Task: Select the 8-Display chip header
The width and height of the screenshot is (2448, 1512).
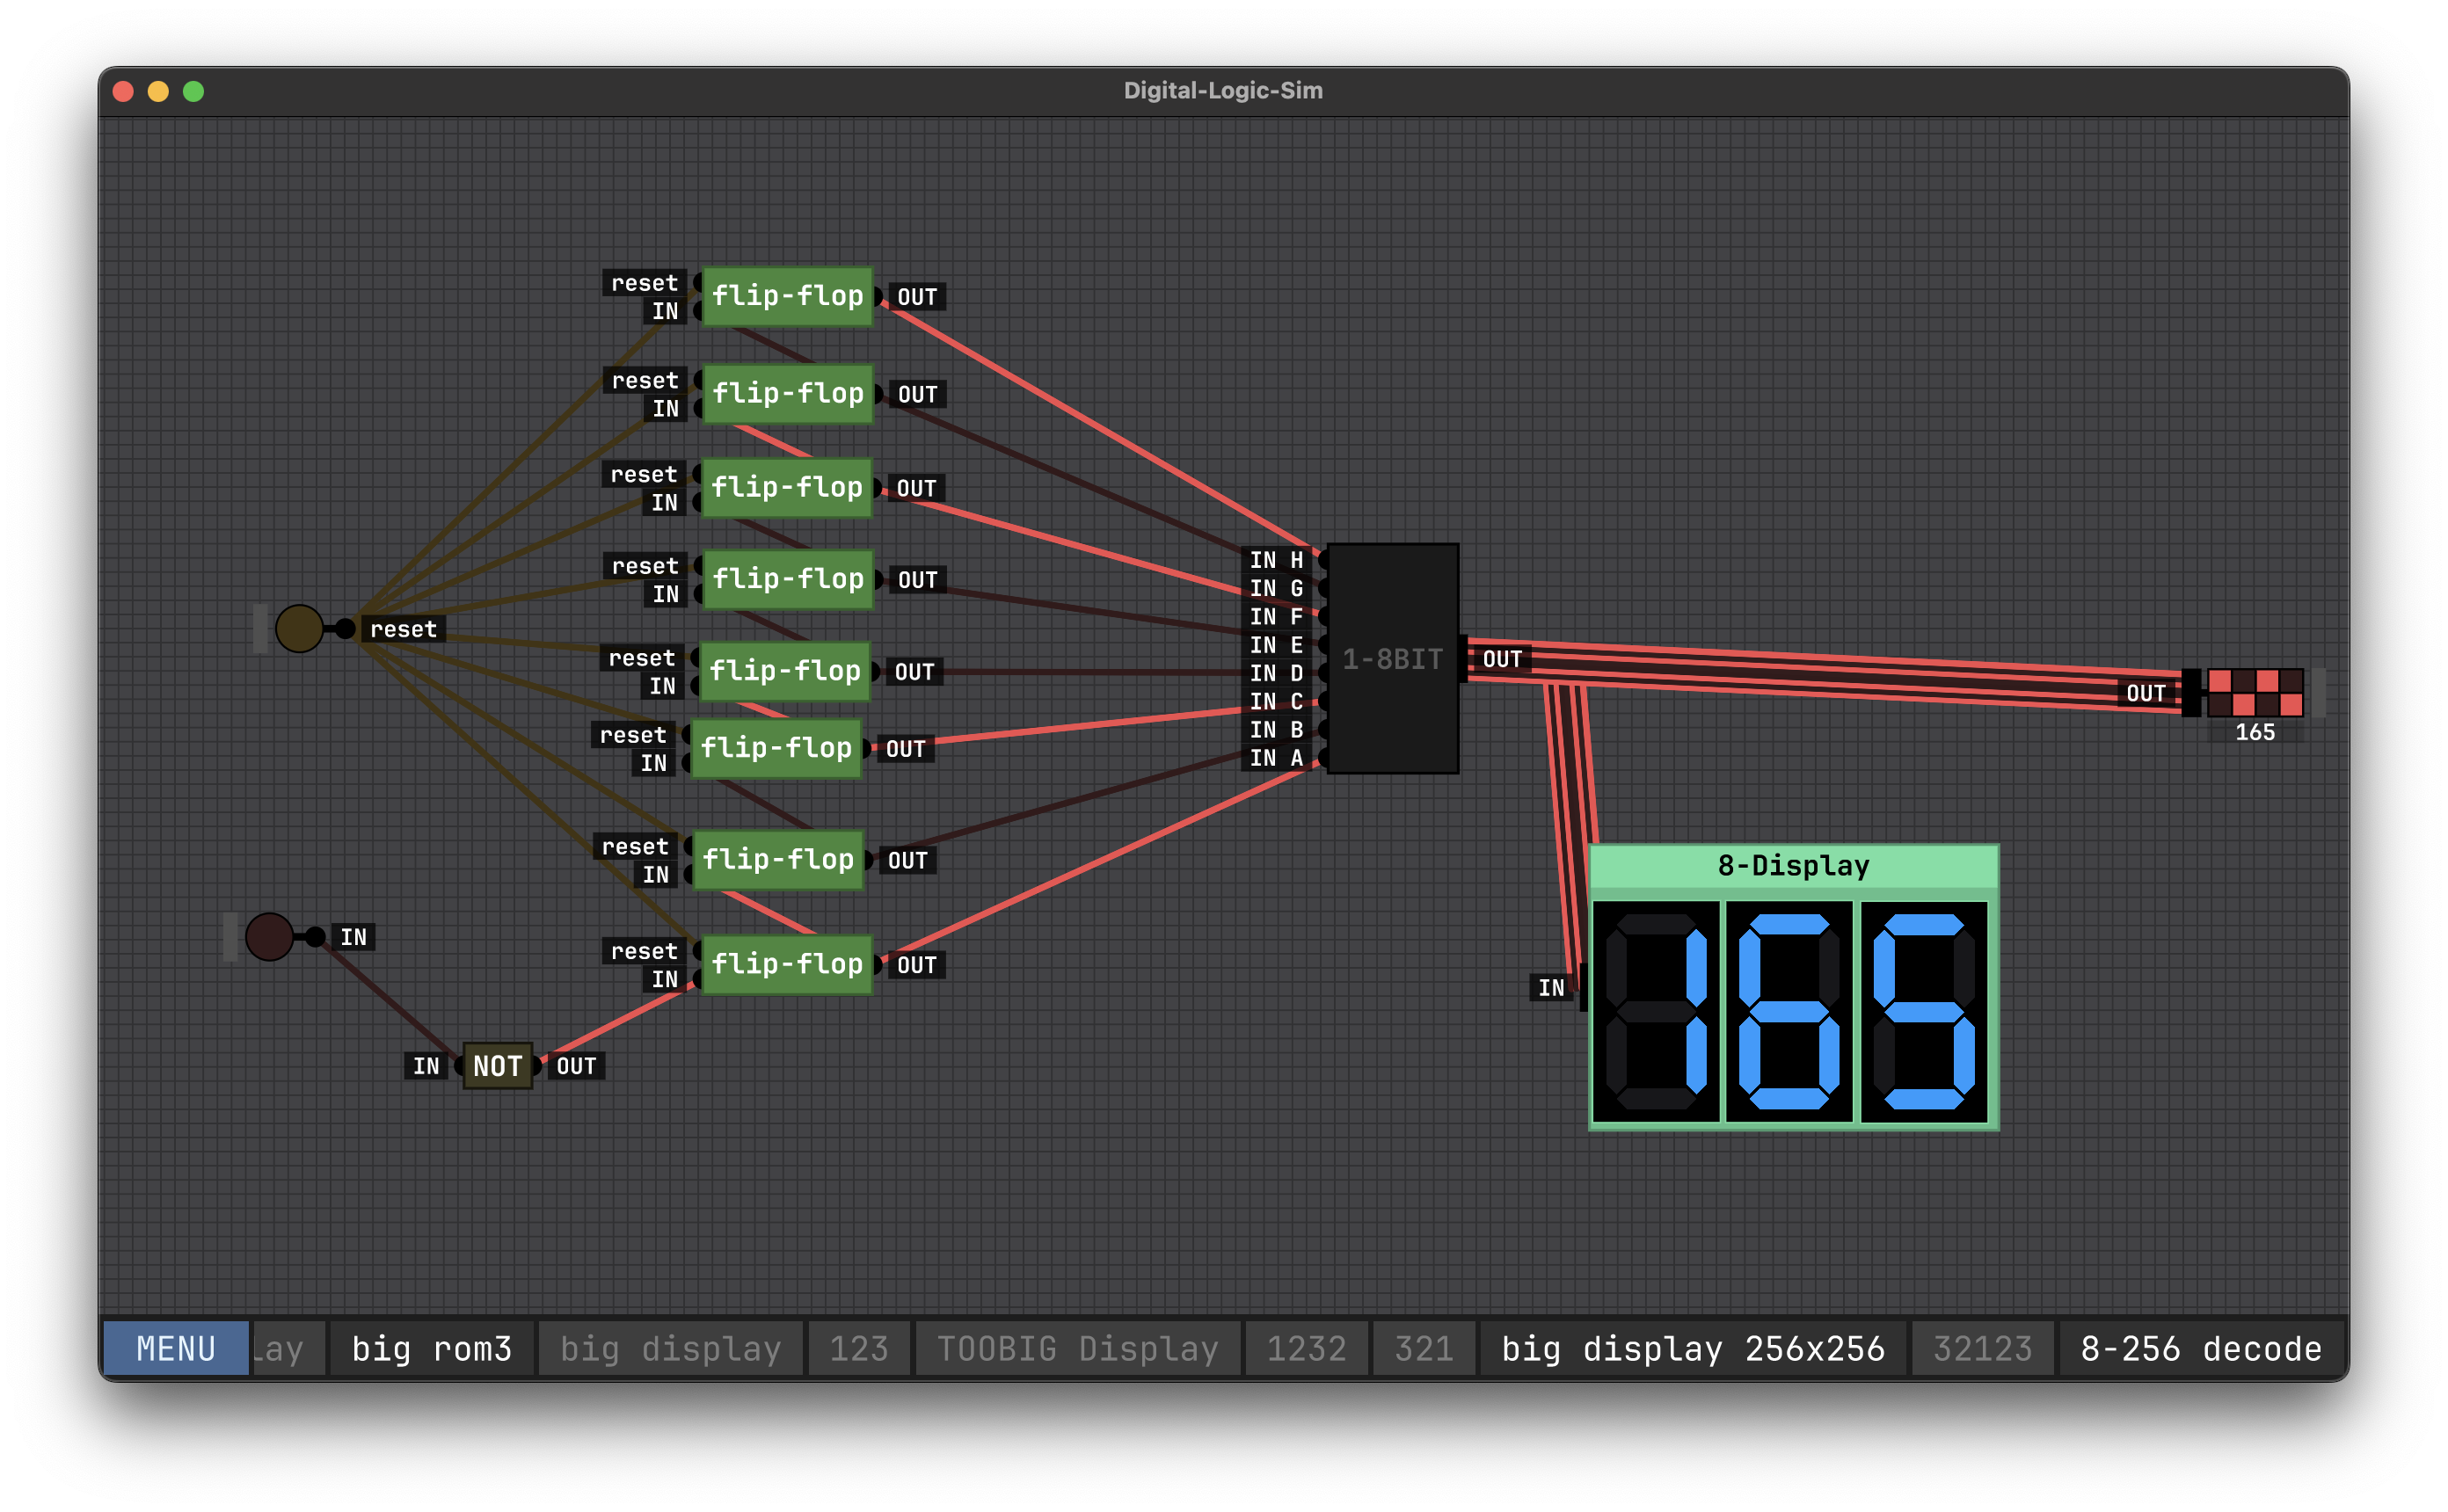Action: [1793, 866]
